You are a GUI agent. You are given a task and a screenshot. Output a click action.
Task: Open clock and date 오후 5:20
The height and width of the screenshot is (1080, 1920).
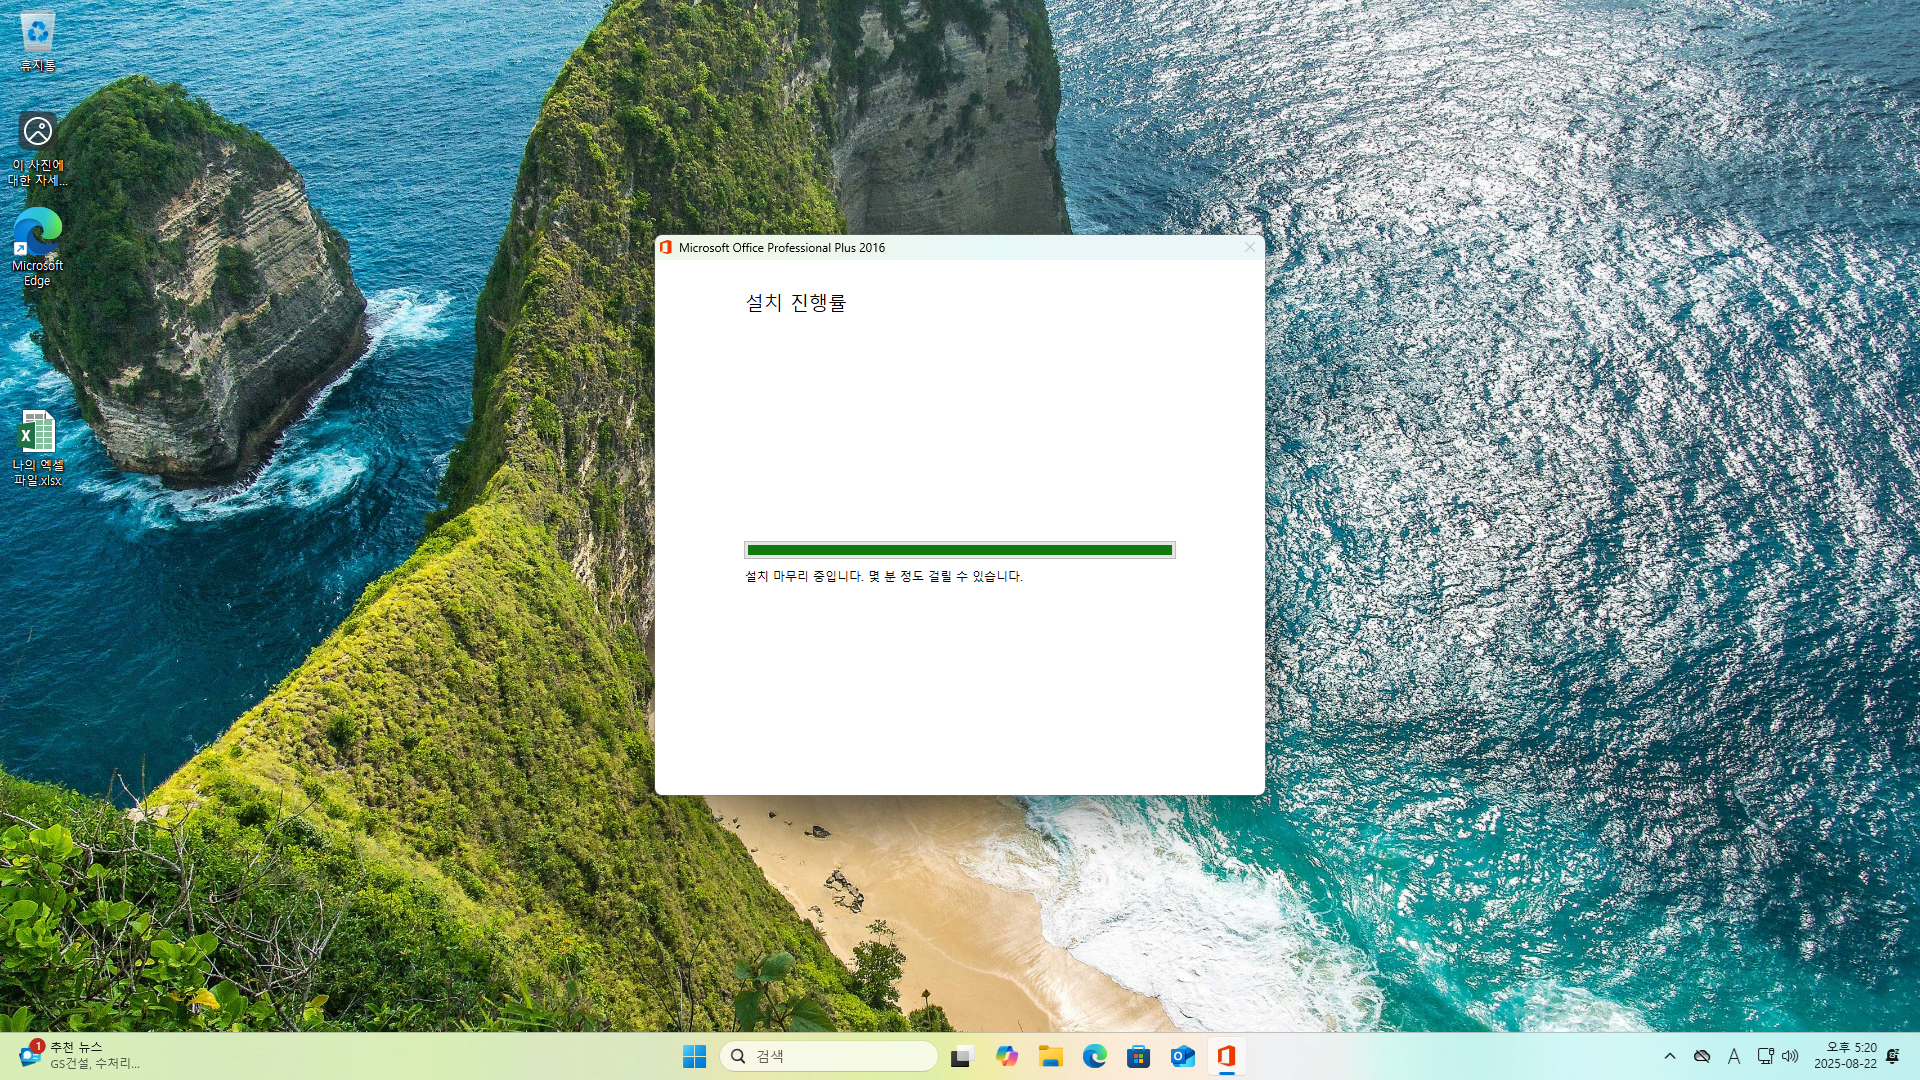[x=1845, y=1056]
